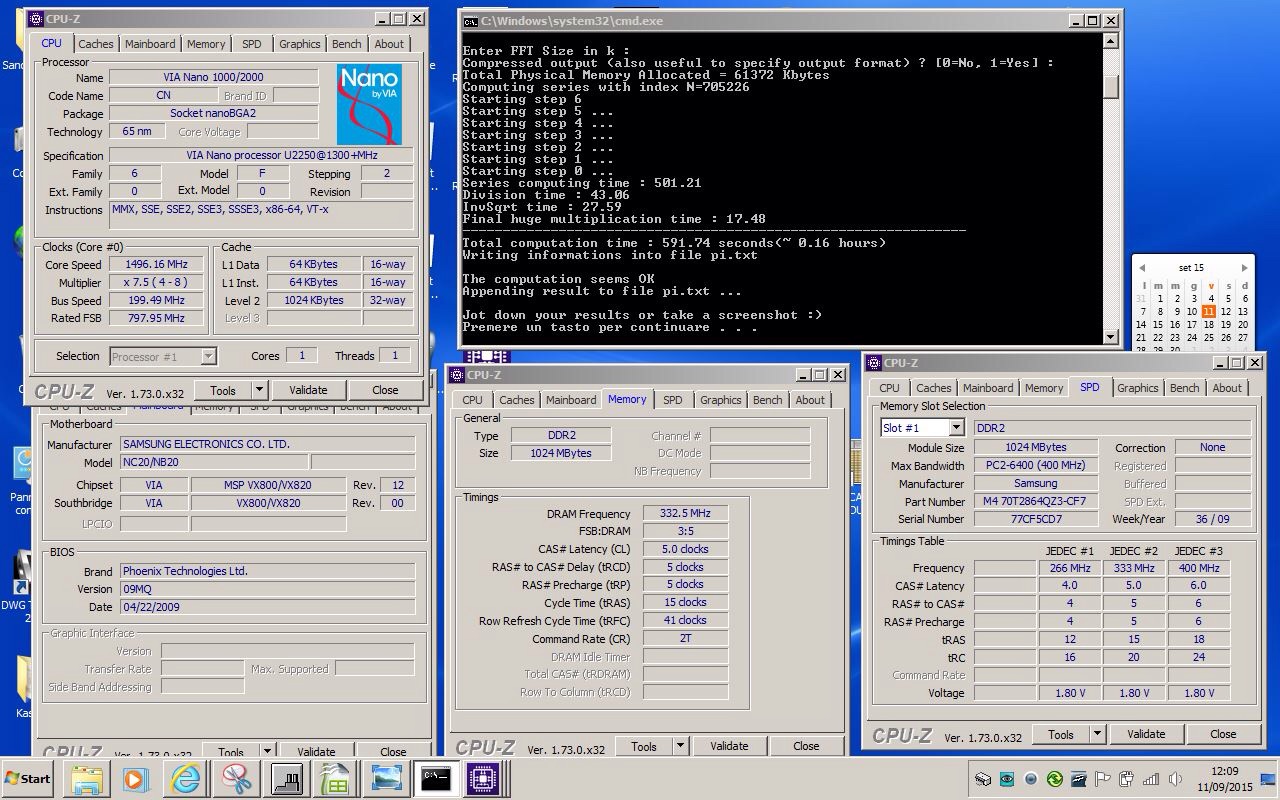Click the cmd.exe taskbar button
The width and height of the screenshot is (1280, 800).
434,779
